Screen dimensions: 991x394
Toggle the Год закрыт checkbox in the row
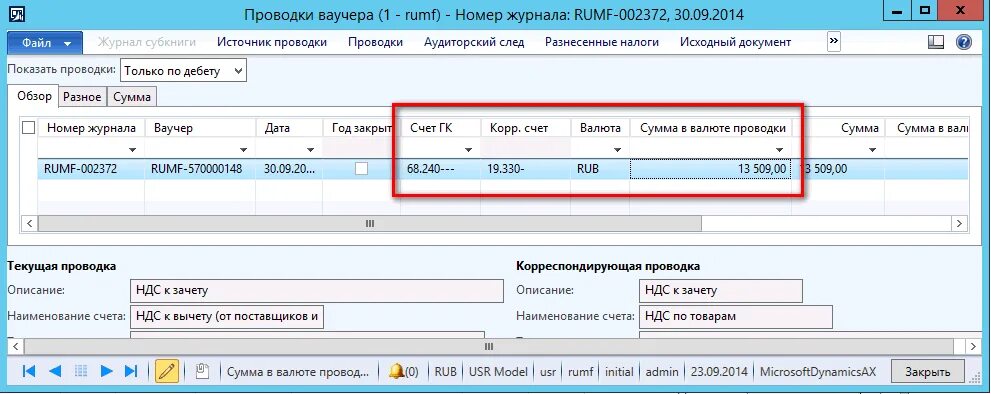(x=361, y=169)
